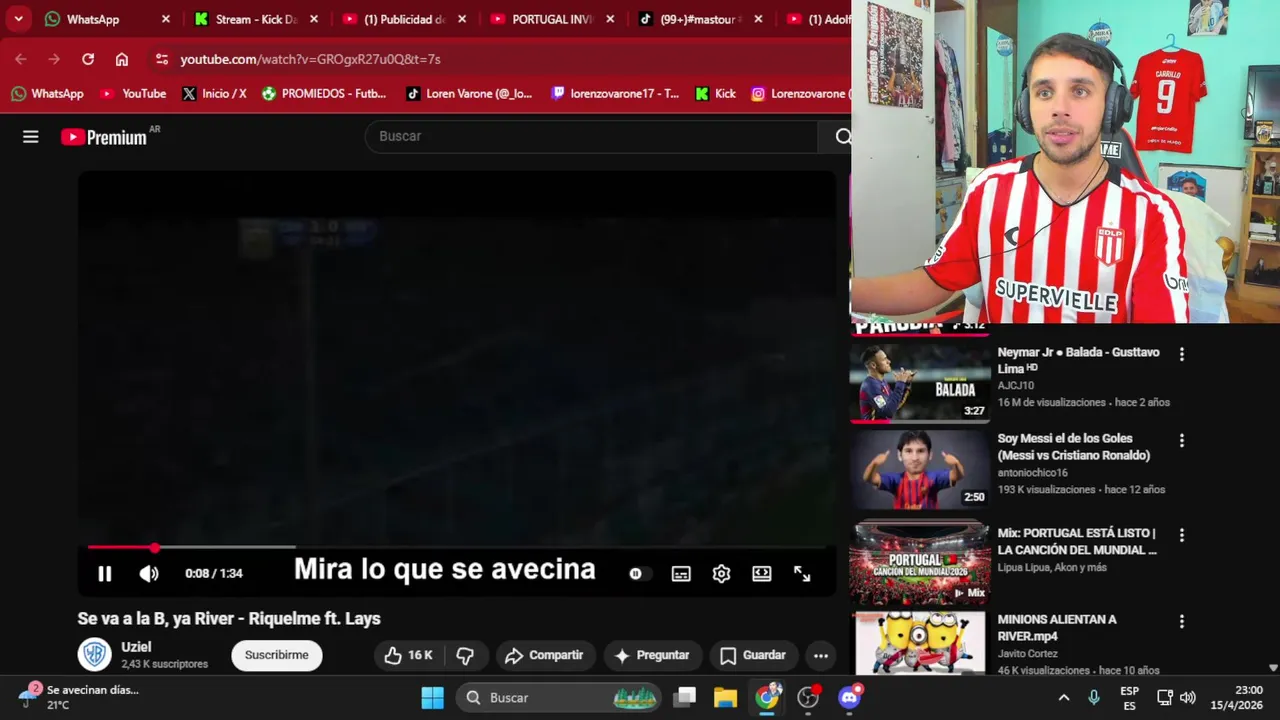
Task: Open options menu for Soy Messi video
Action: (x=1182, y=440)
